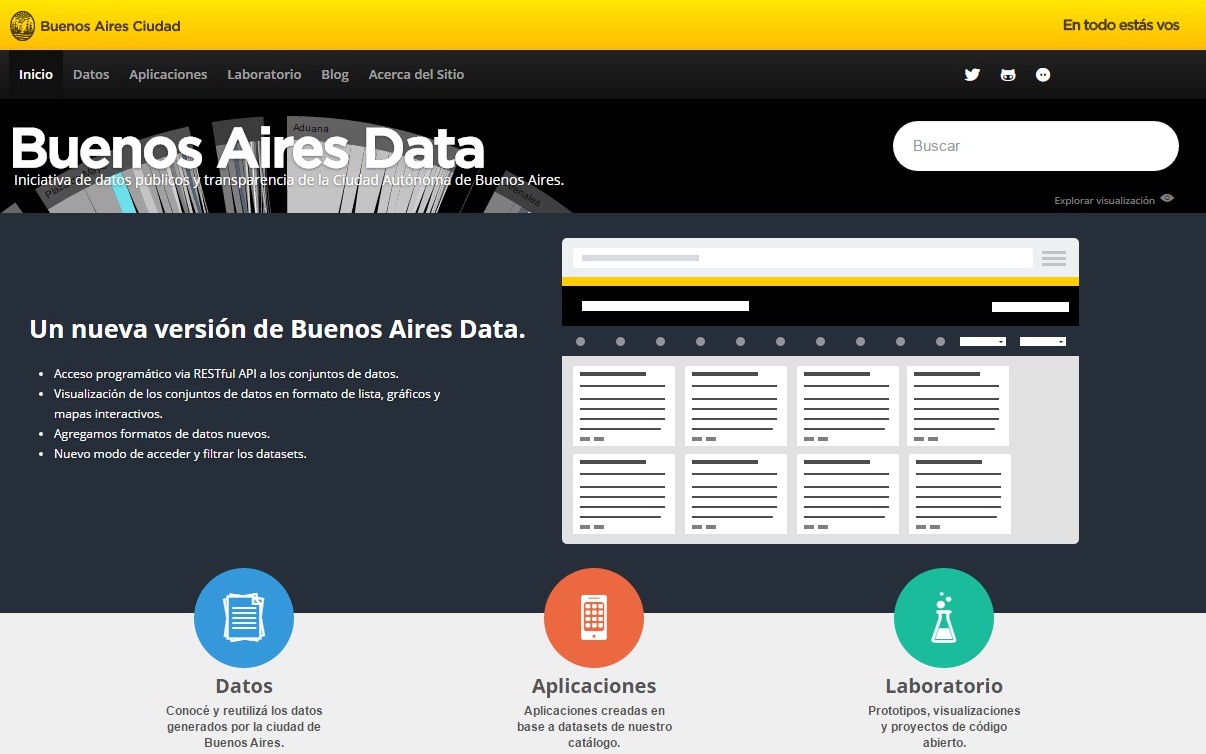1206x754 pixels.
Task: Open the Laboratorio section heading
Action: [944, 686]
